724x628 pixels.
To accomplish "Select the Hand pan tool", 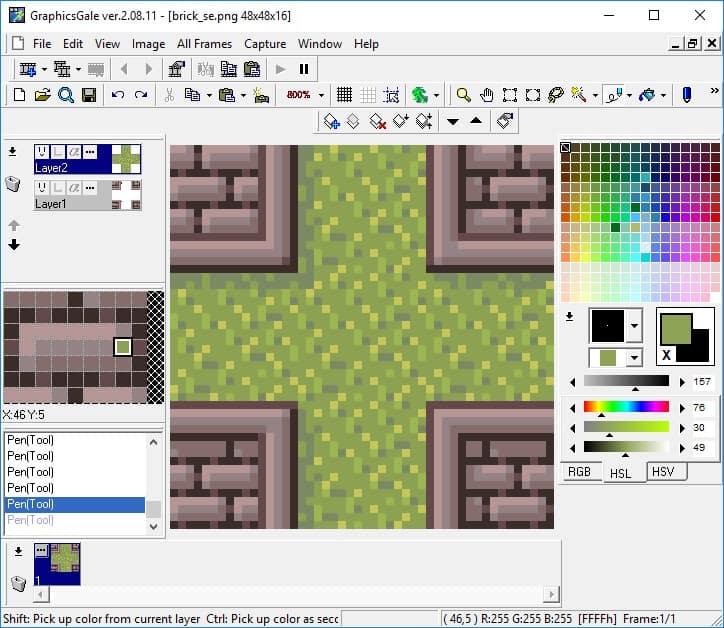I will point(486,95).
